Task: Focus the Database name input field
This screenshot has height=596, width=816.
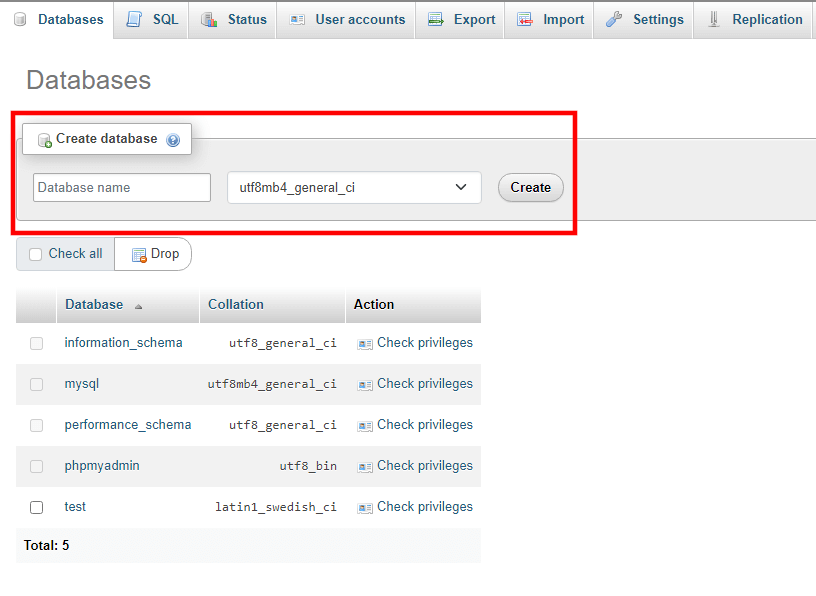Action: tap(122, 187)
